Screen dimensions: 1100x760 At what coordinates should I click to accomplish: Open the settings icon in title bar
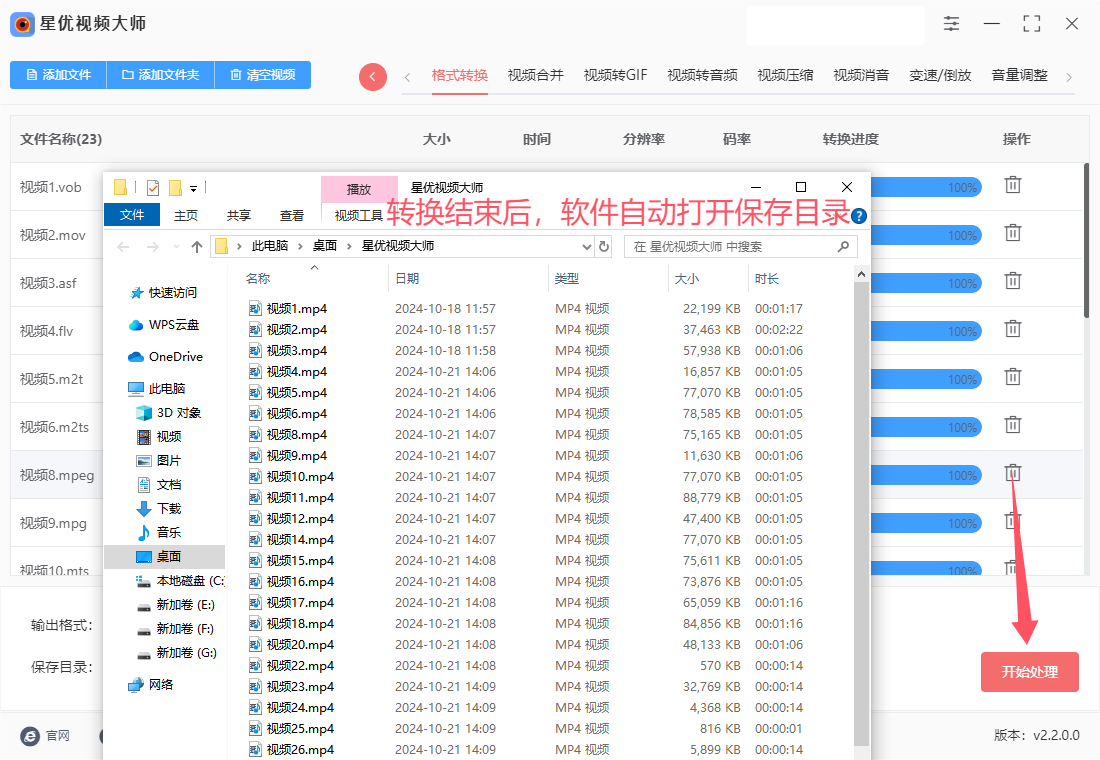(x=951, y=23)
